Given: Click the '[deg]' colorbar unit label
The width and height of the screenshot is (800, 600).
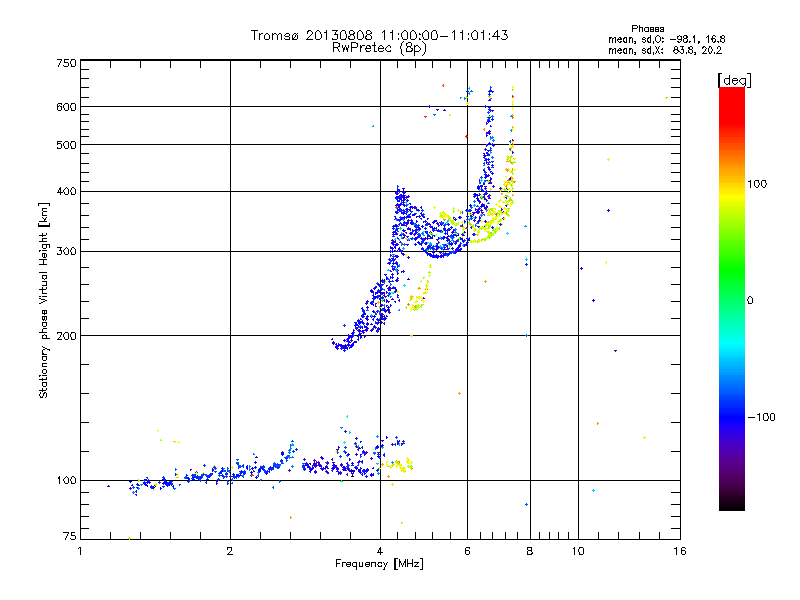Looking at the screenshot, I should (734, 80).
